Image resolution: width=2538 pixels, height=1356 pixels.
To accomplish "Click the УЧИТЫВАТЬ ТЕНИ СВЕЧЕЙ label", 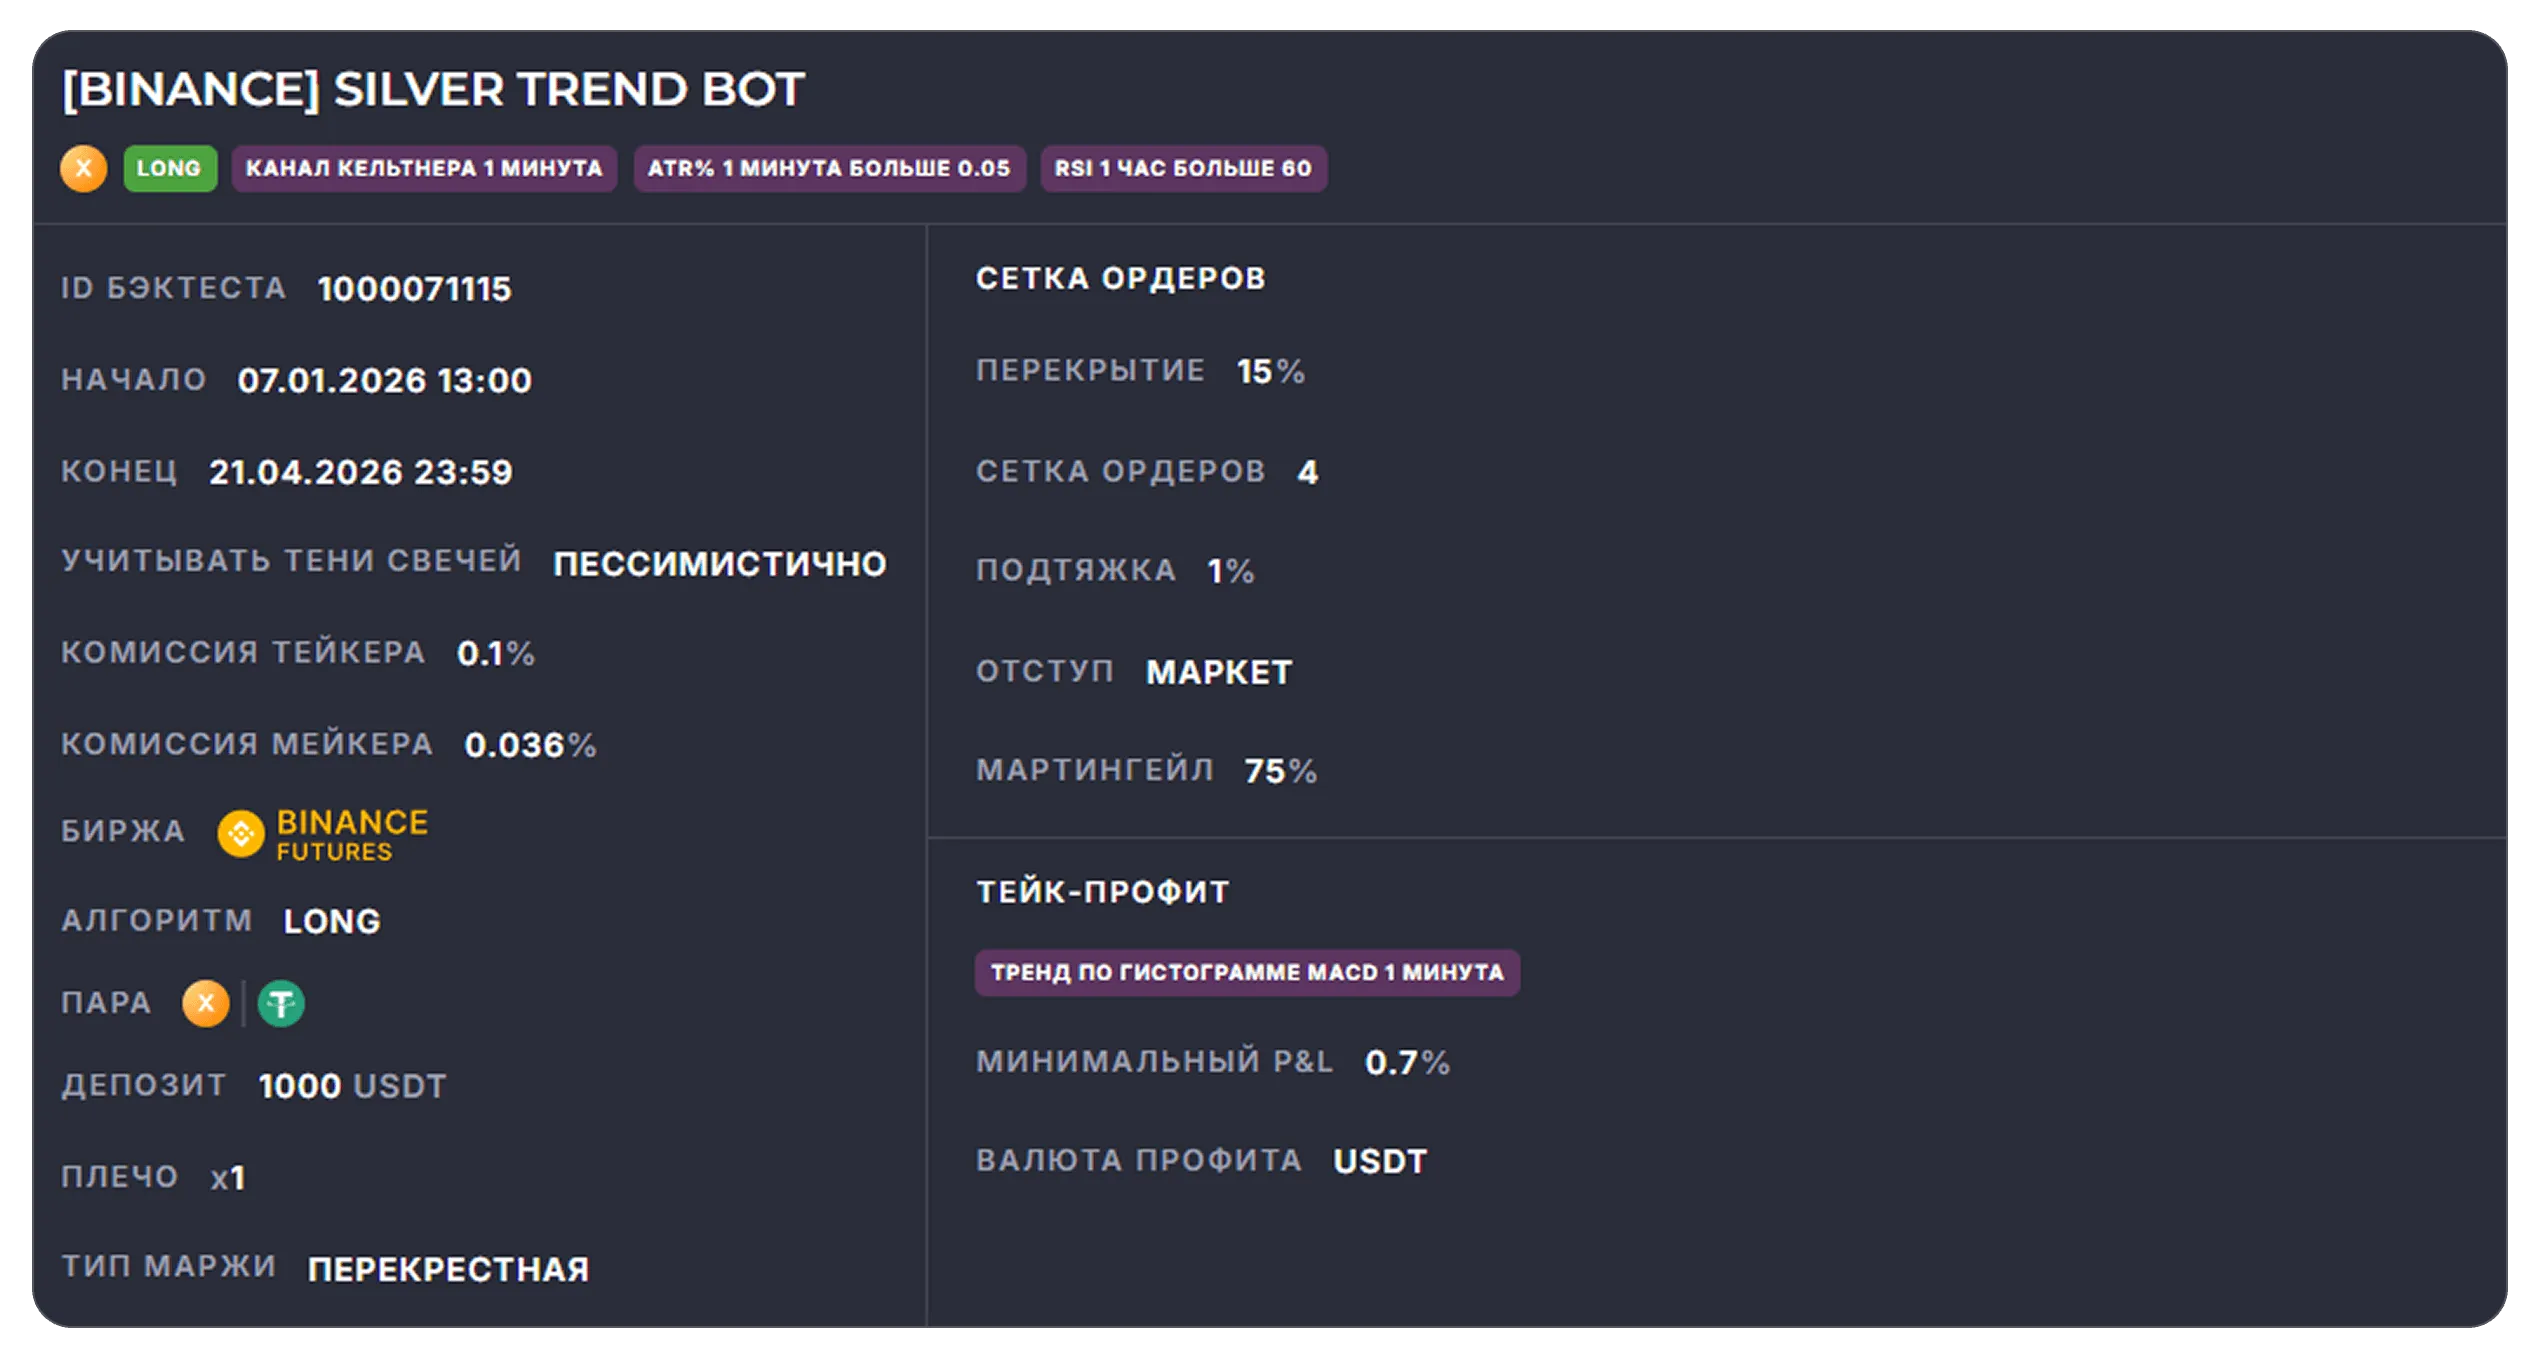I will click(x=292, y=560).
